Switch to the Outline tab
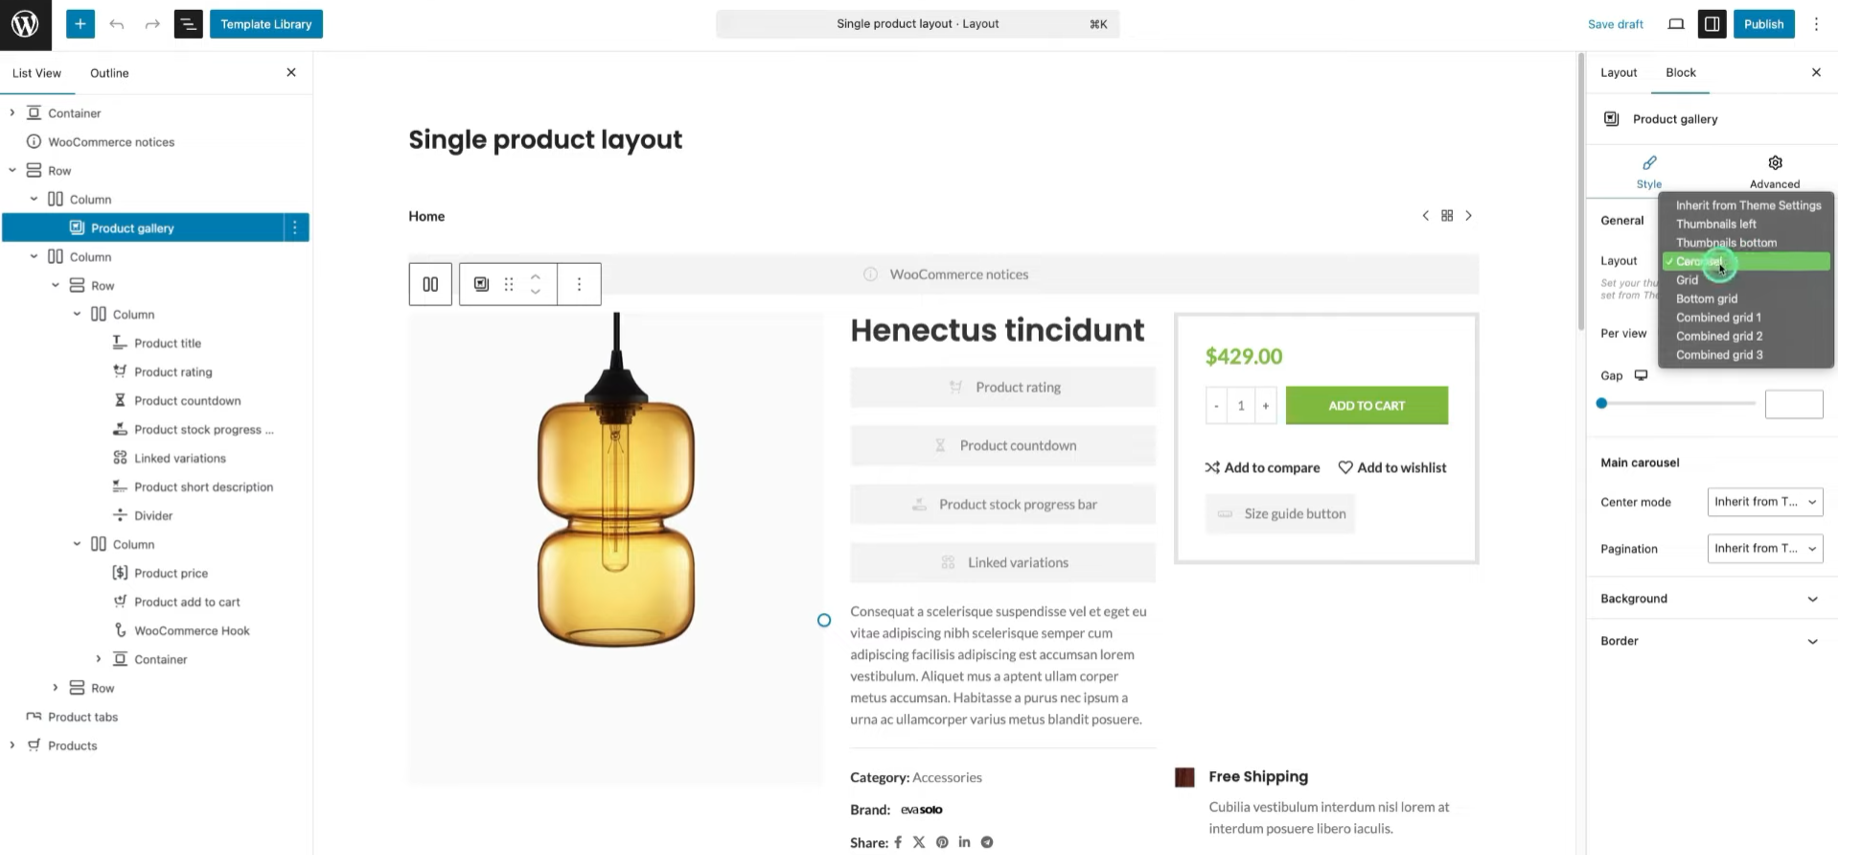The height and width of the screenshot is (855, 1851). coord(108,72)
